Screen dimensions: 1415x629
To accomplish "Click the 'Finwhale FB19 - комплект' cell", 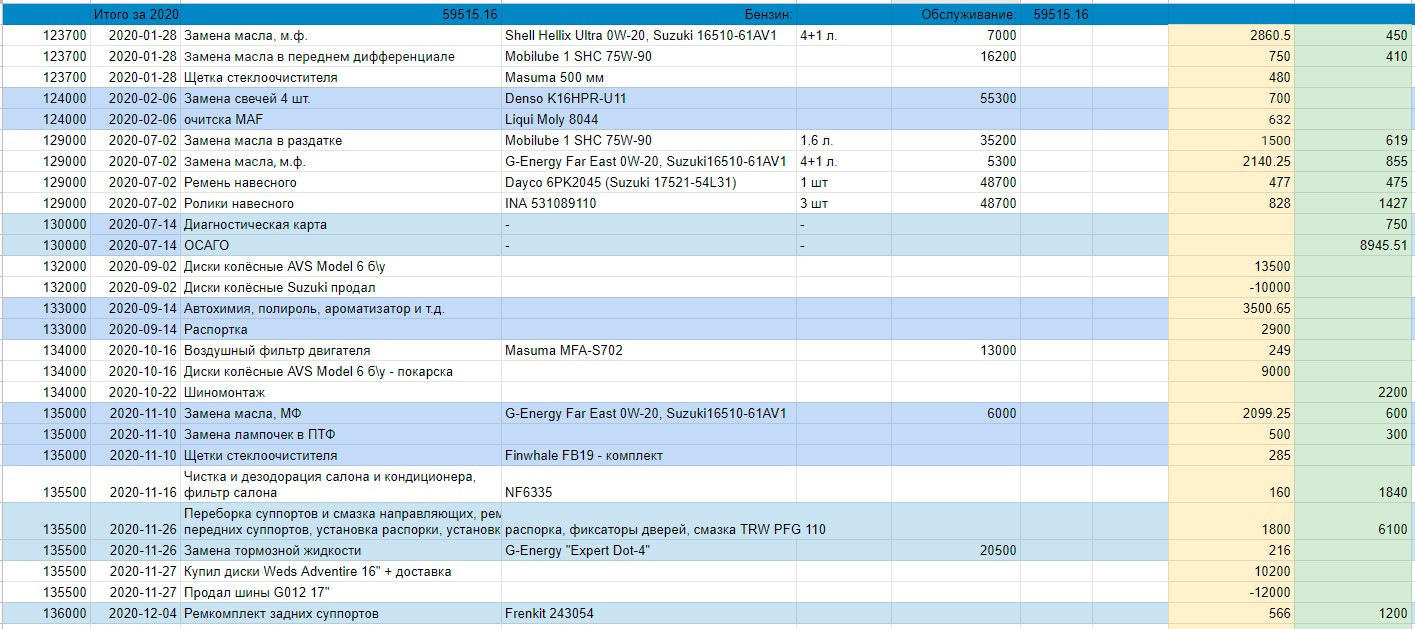I will (648, 456).
